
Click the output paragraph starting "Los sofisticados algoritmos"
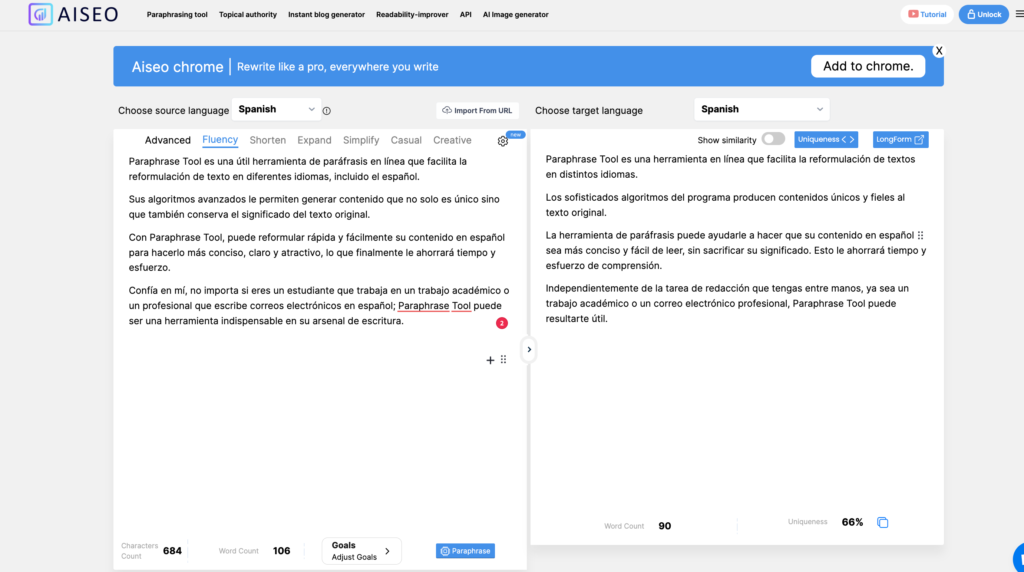(x=725, y=204)
